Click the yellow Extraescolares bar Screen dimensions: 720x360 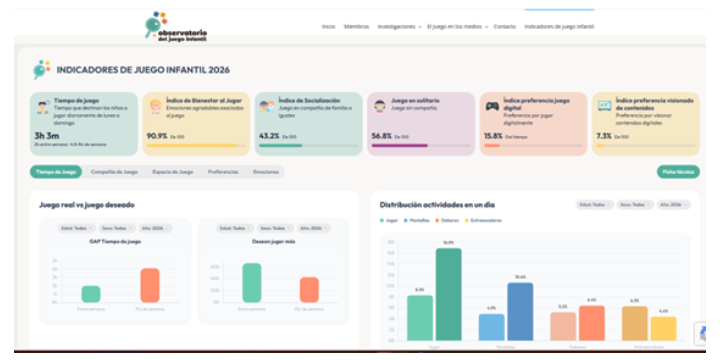pos(664,329)
